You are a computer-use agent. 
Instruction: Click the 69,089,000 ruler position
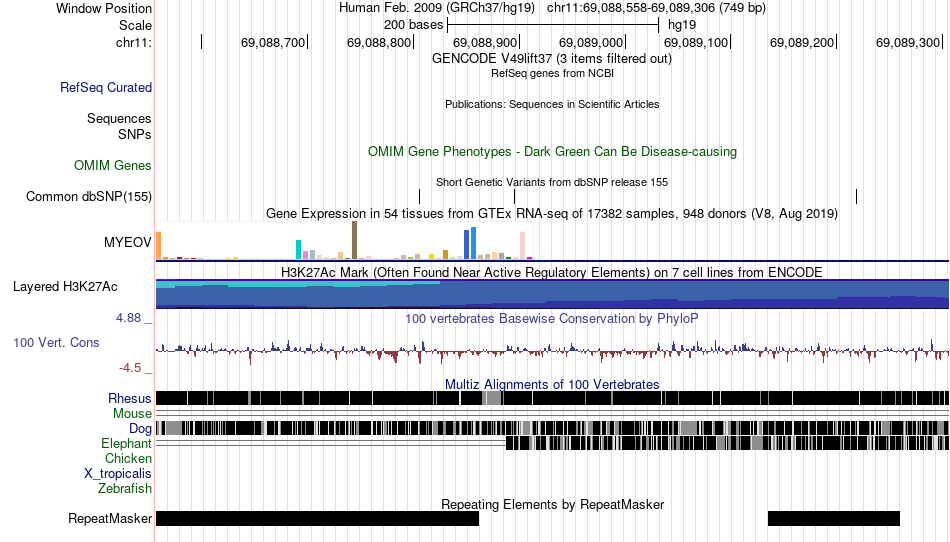[591, 42]
